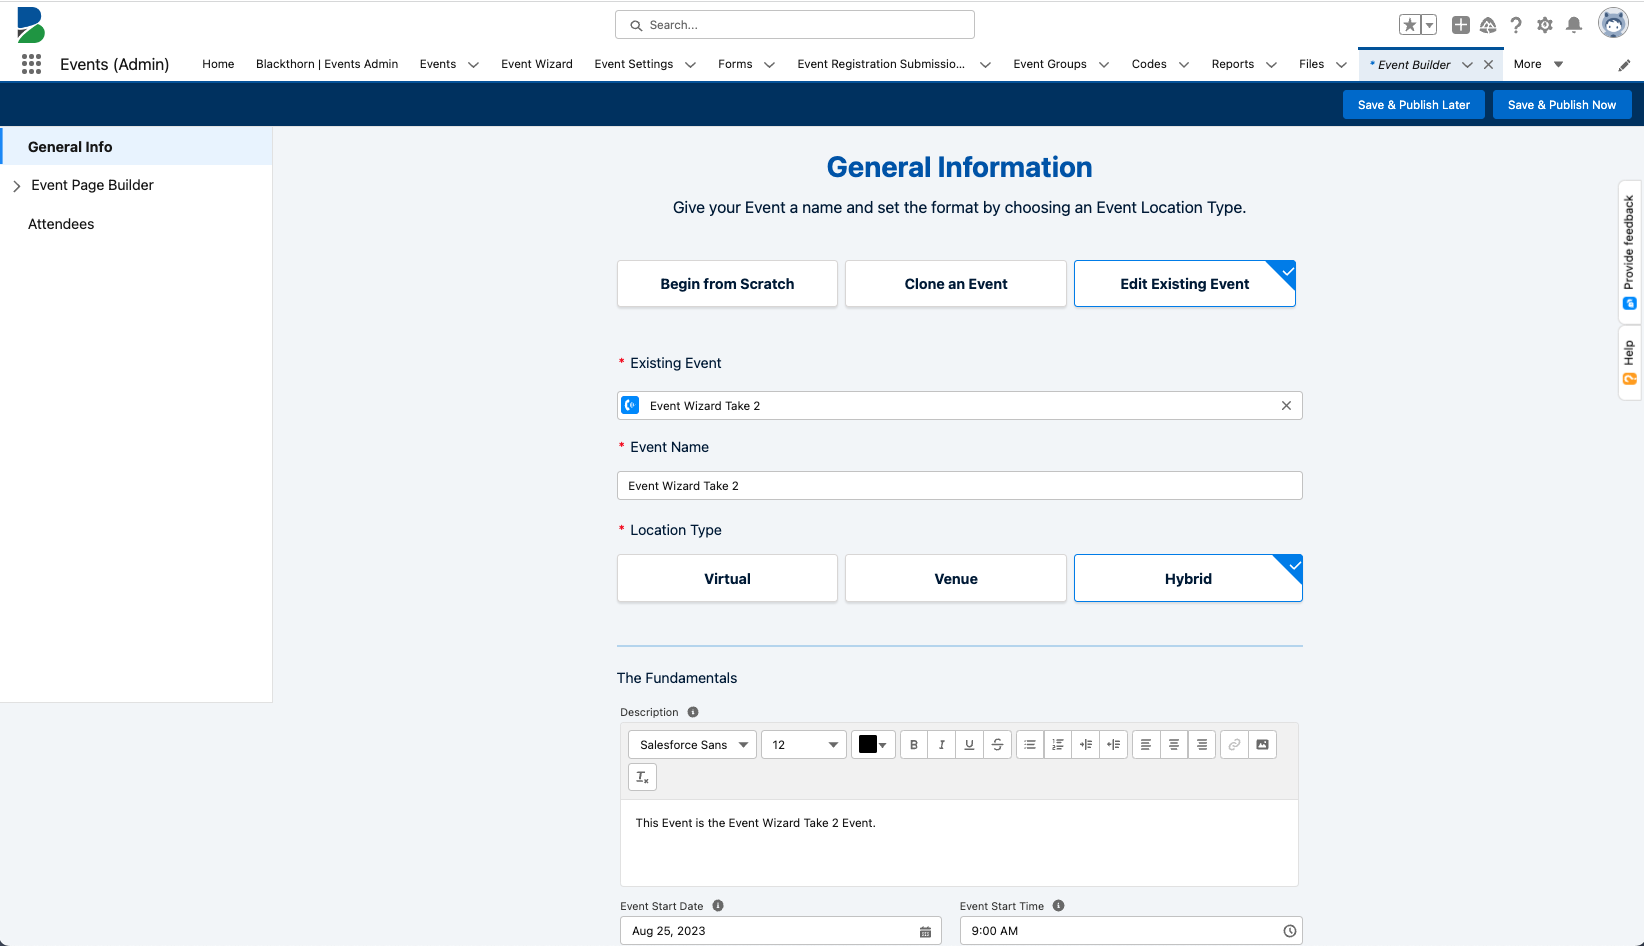This screenshot has height=946, width=1644.
Task: Select General Info in sidebar
Action: click(x=136, y=147)
